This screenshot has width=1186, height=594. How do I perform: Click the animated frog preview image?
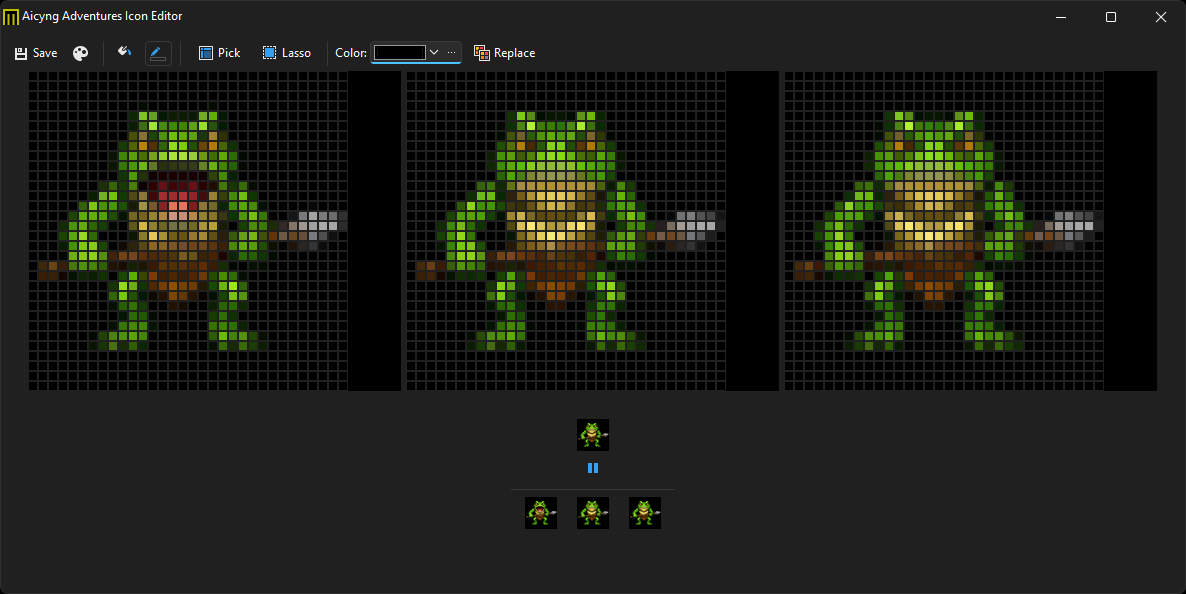click(x=593, y=435)
